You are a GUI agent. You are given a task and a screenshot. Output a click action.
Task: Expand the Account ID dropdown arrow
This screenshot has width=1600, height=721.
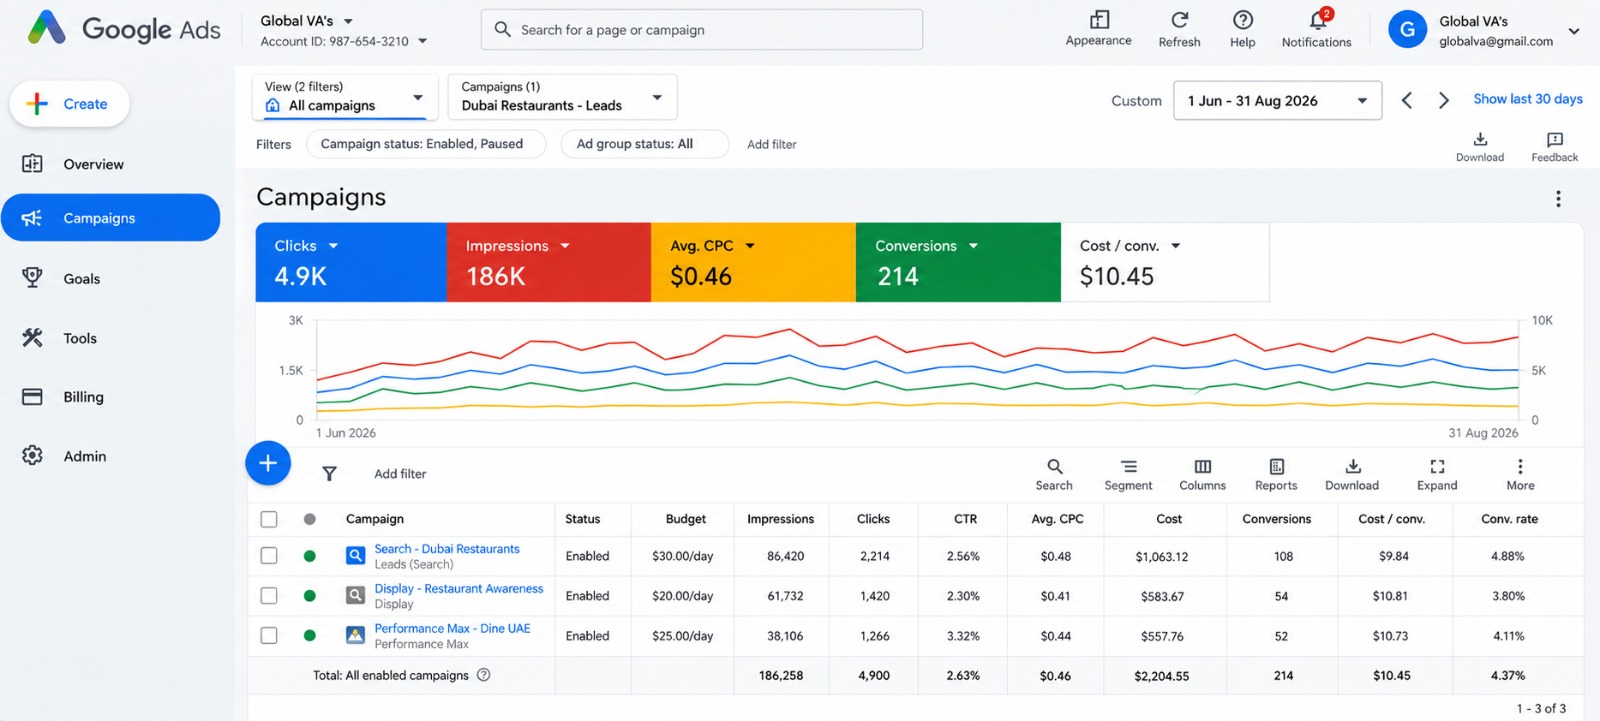tap(423, 41)
